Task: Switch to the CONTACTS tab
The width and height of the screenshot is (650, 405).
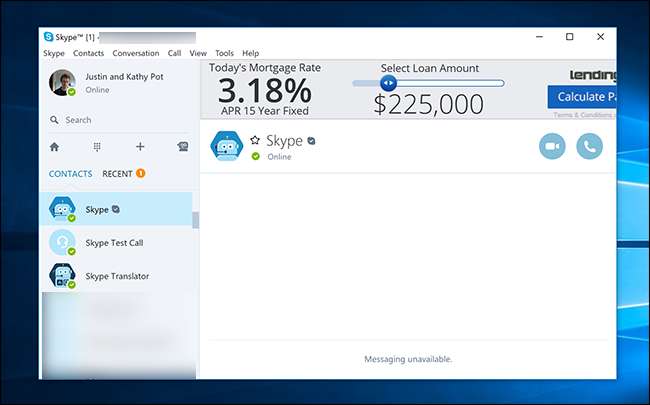Action: pyautogui.click(x=70, y=174)
